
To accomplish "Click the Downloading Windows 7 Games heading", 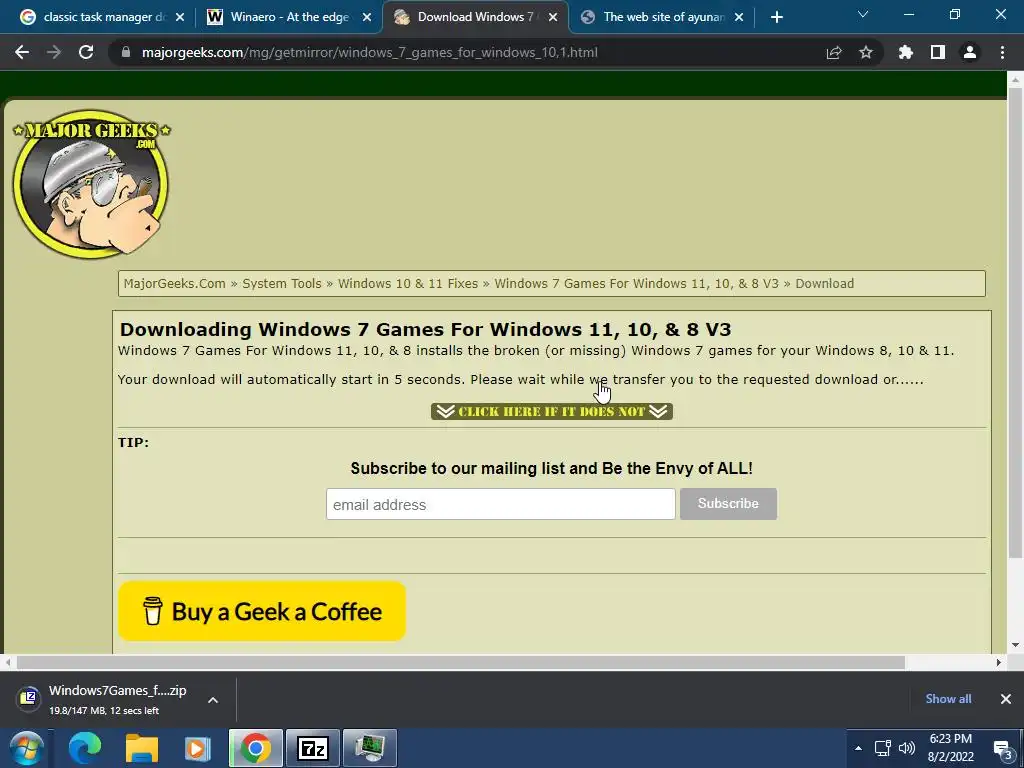I will (x=425, y=329).
